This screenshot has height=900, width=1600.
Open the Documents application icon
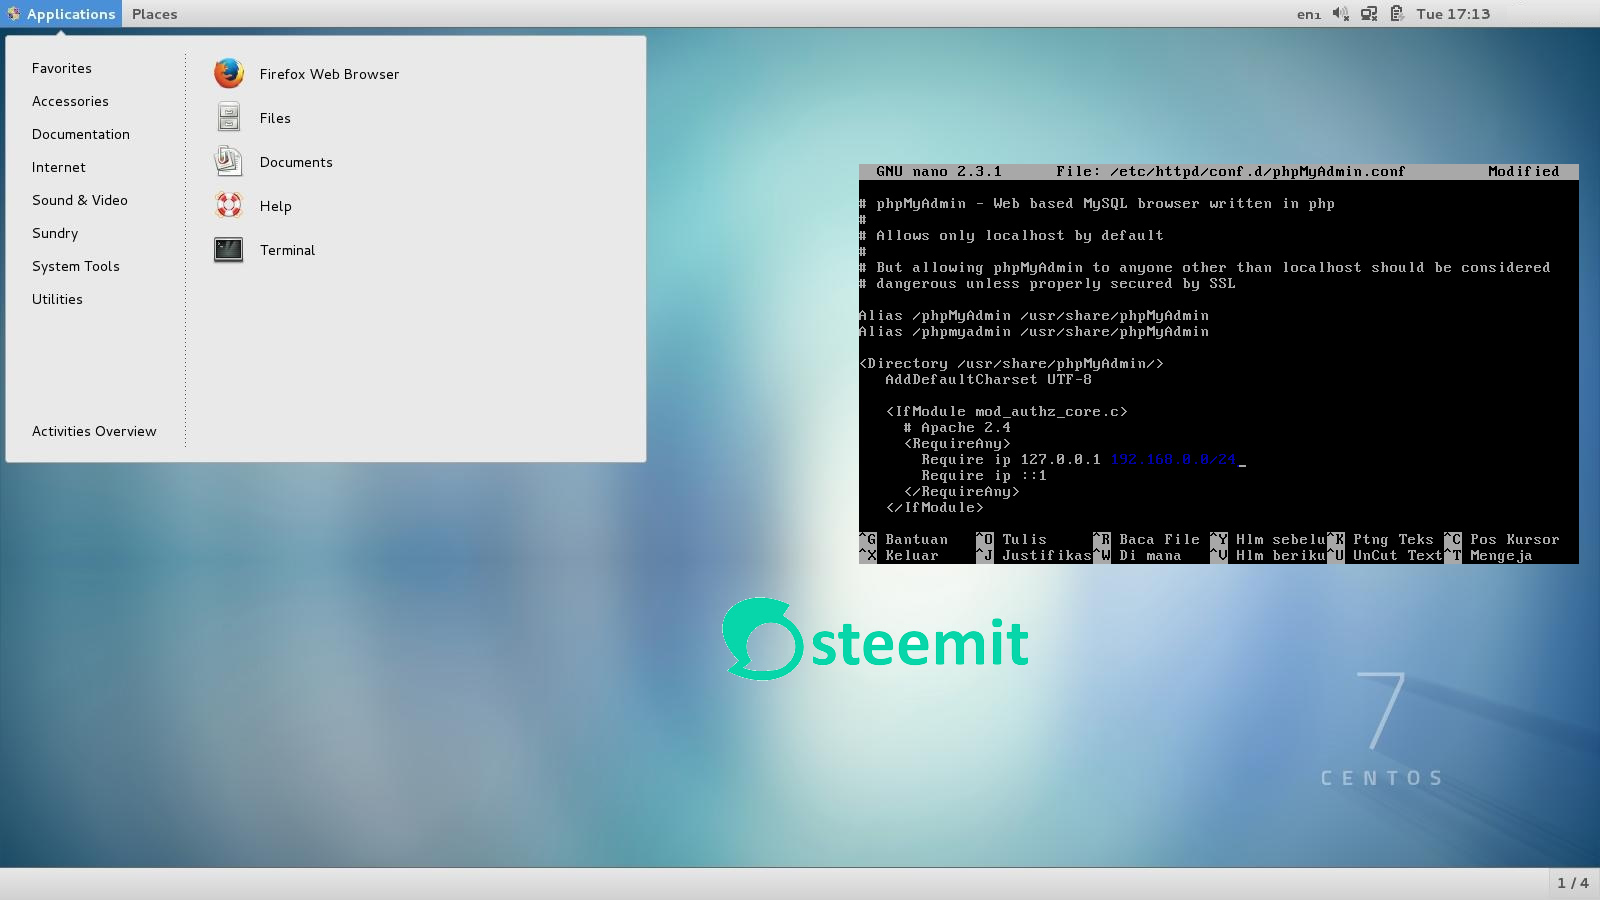[229, 161]
